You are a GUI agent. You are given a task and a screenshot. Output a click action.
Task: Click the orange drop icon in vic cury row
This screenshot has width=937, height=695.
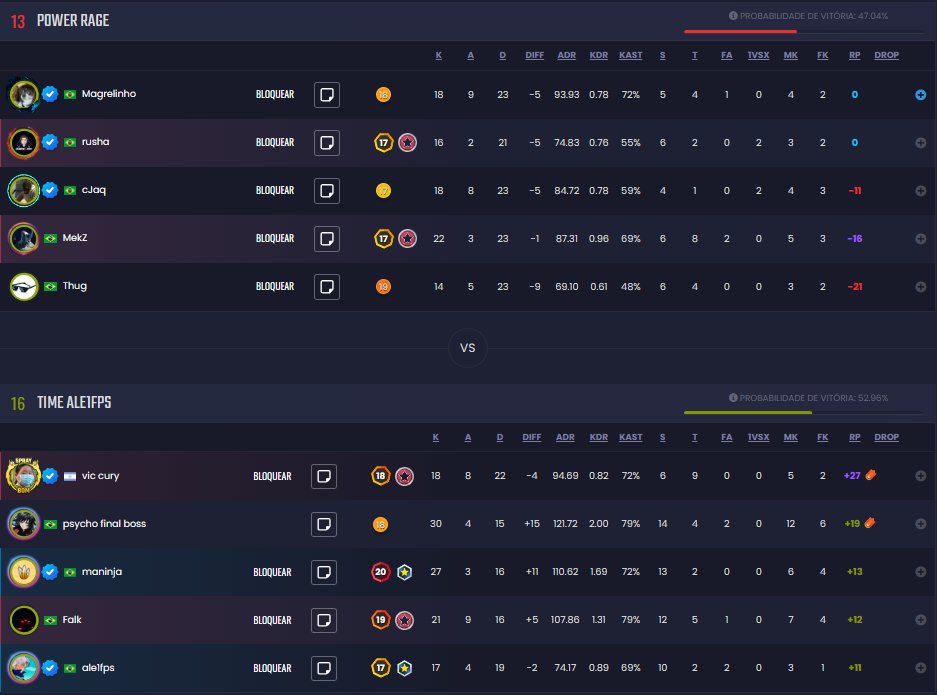point(871,475)
